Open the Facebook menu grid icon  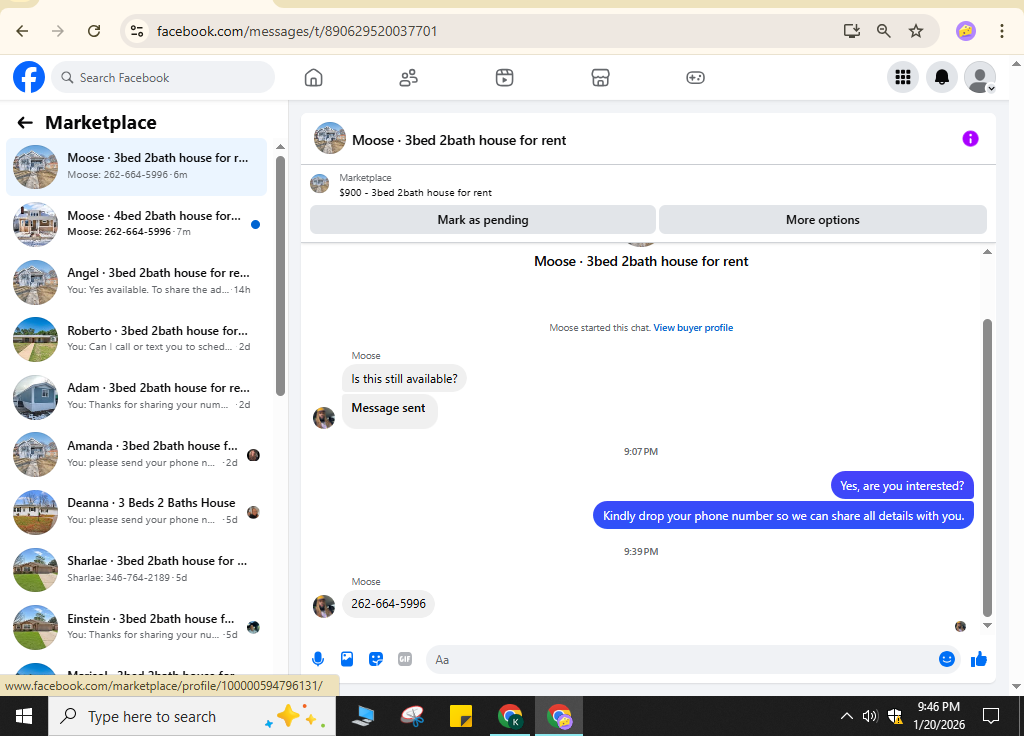coord(903,78)
